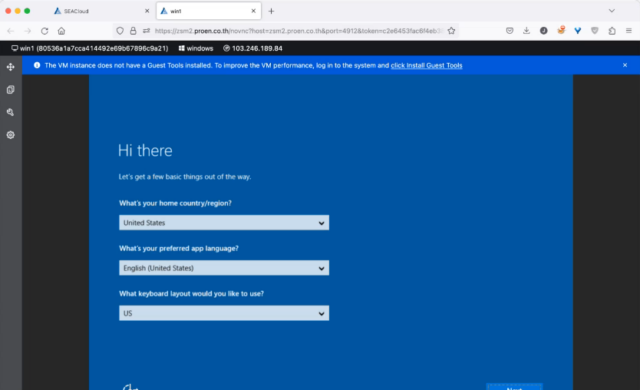Click the browser back arrow
Image resolution: width=640 pixels, height=390 pixels.
coord(11,31)
